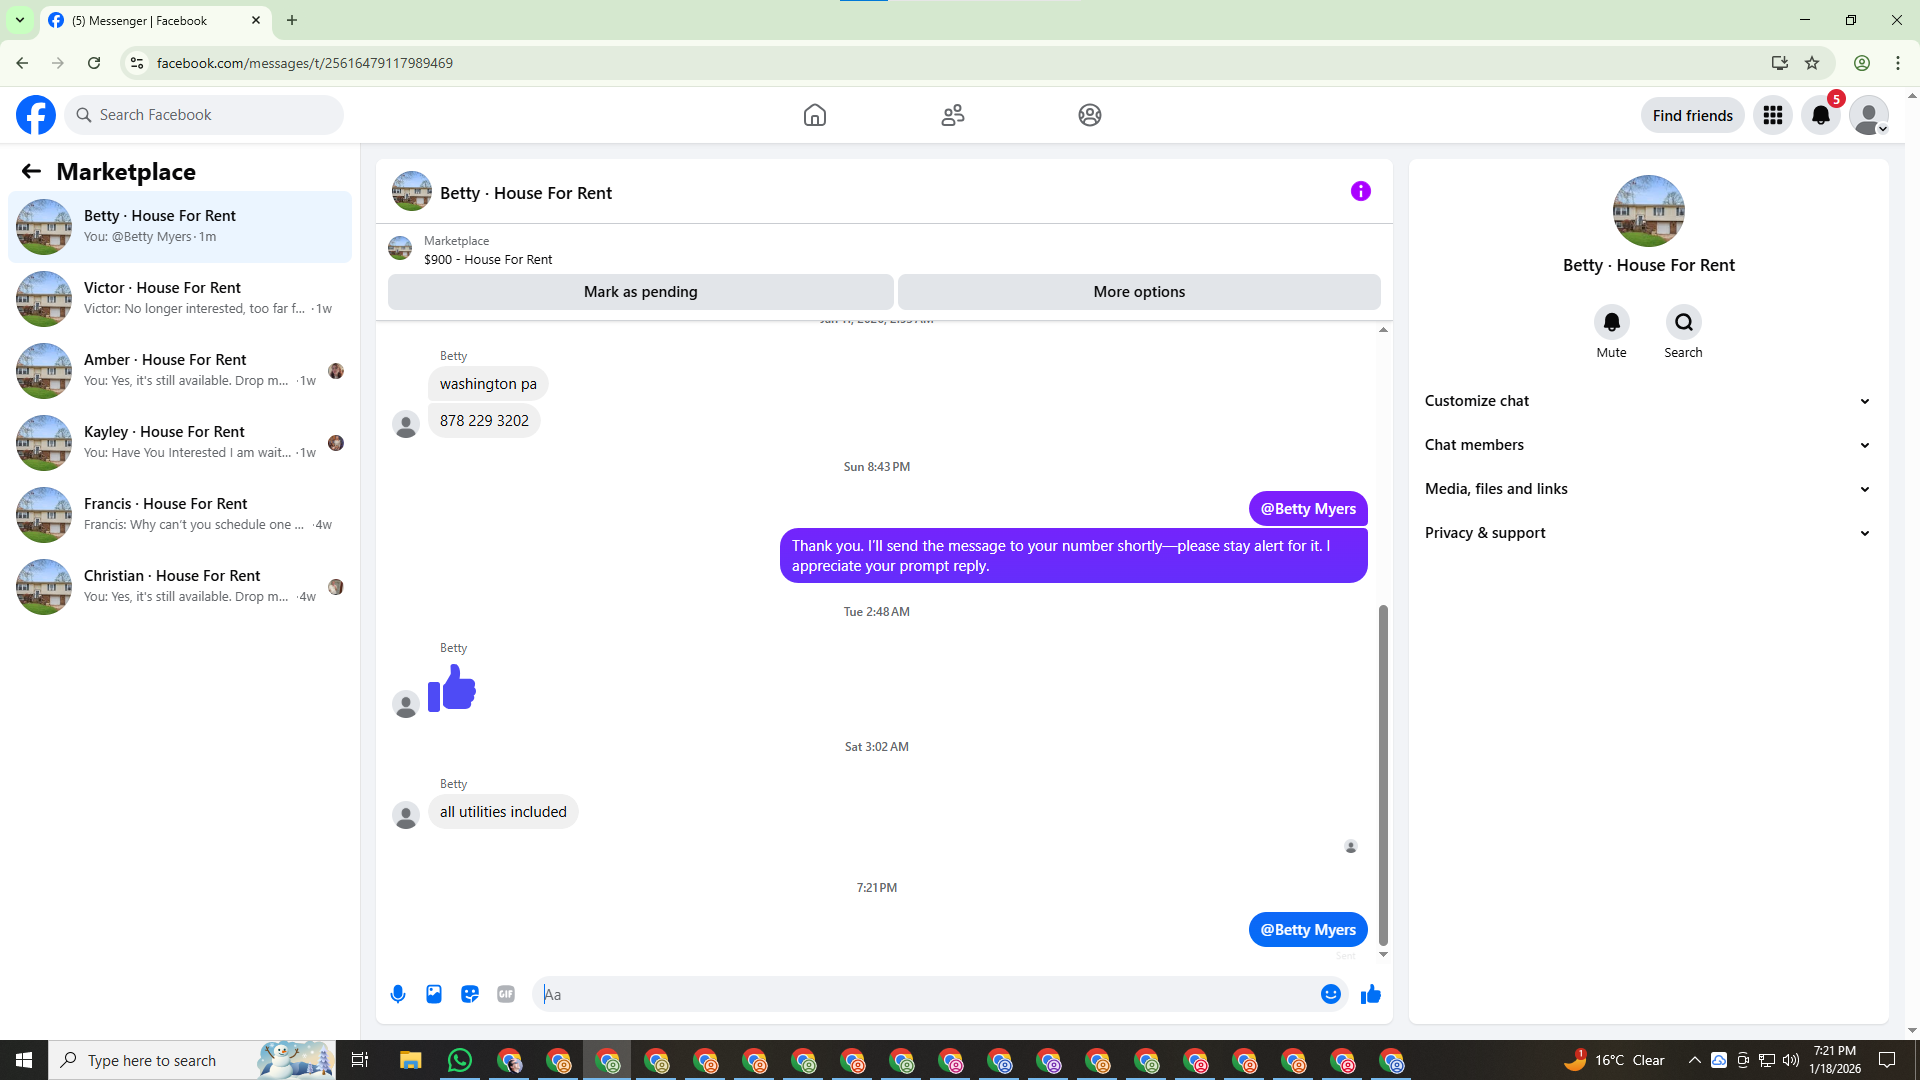Attach a file with photo icon
Screen dimensions: 1920x1080
click(x=434, y=994)
